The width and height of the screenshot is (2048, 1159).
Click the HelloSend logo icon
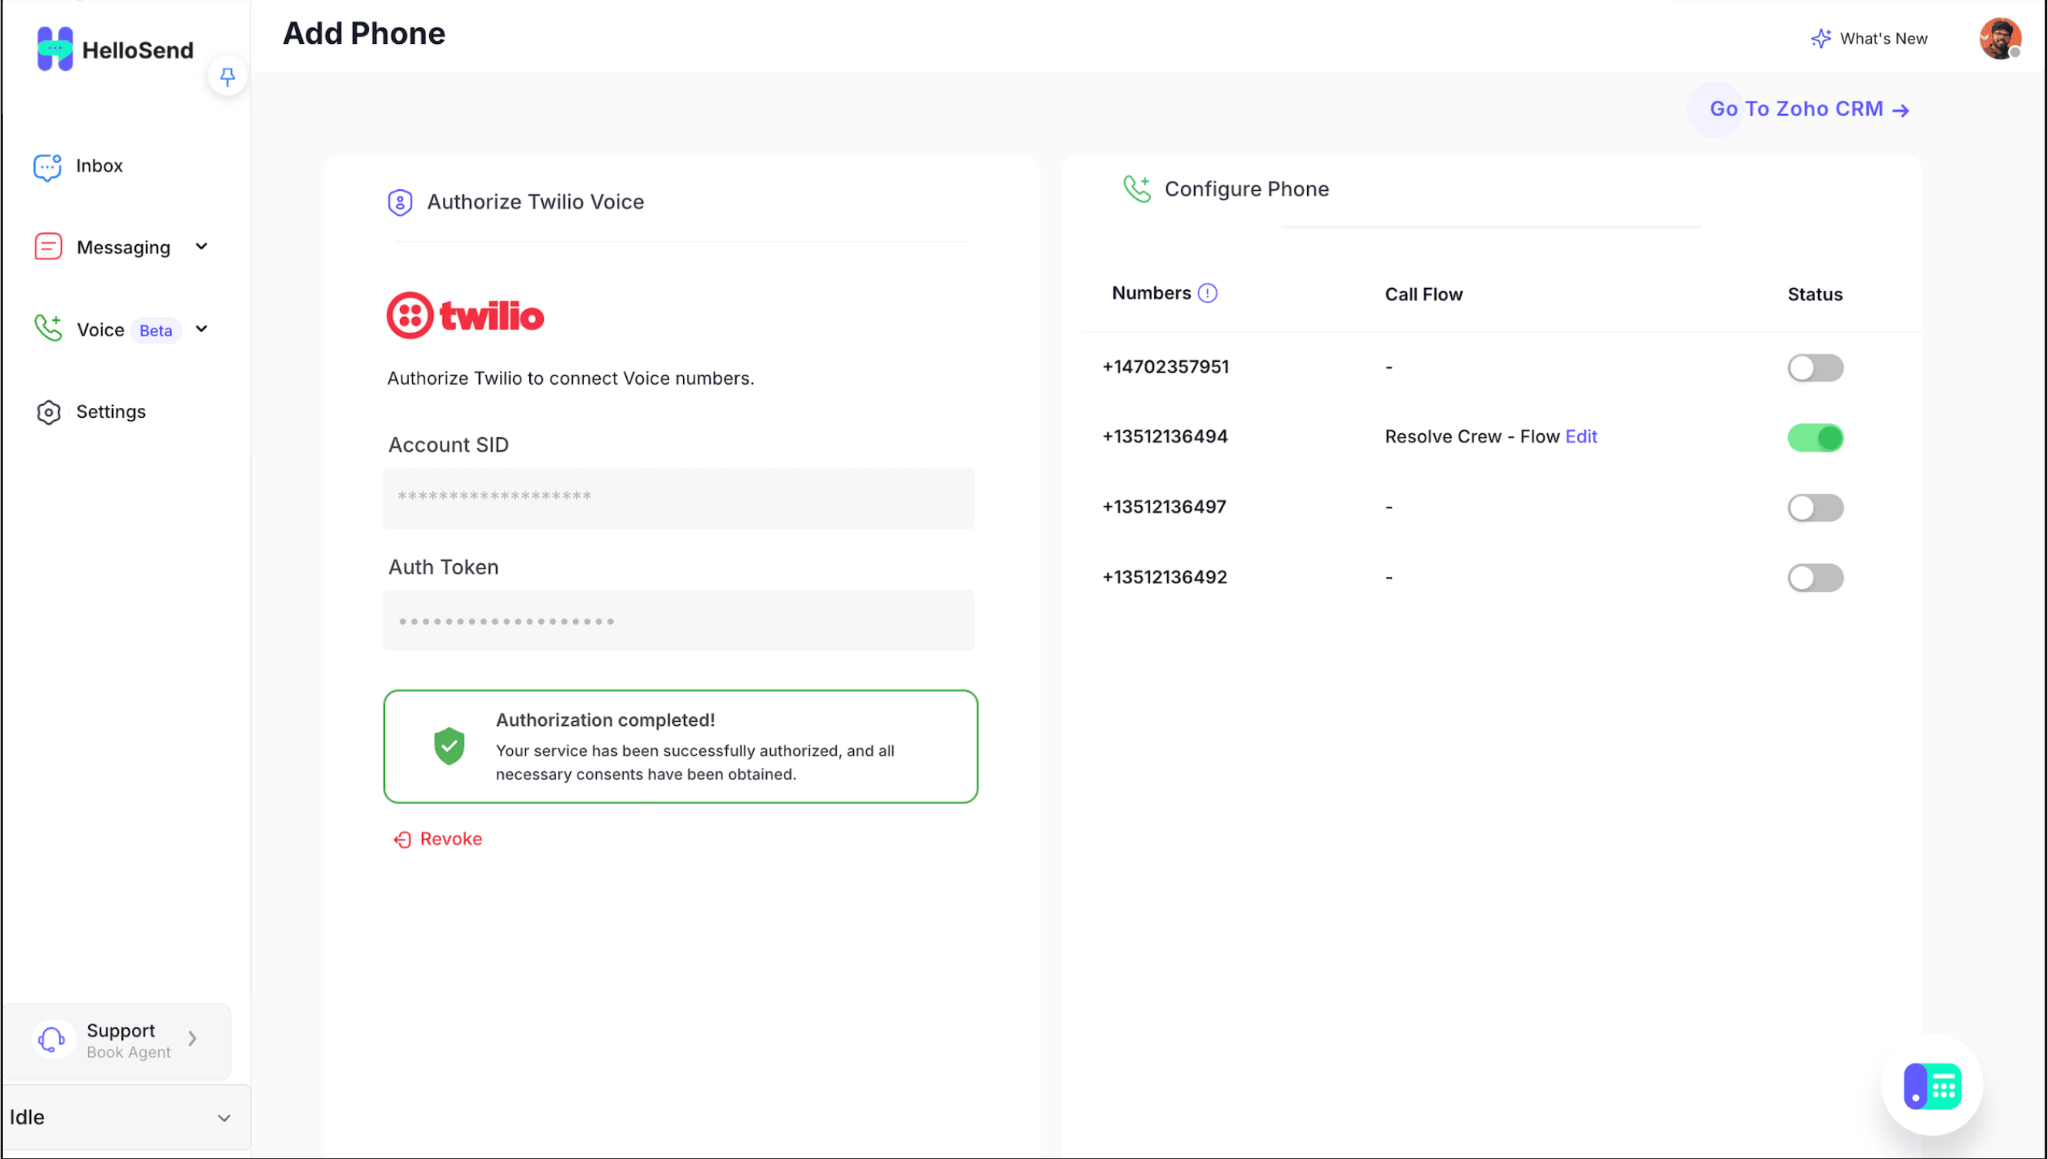55,49
